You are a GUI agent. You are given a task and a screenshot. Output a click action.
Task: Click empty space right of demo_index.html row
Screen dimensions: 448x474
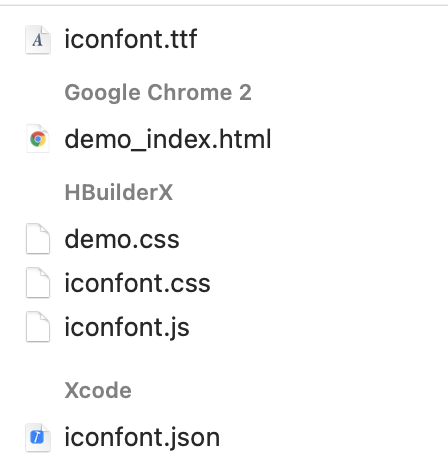358,139
